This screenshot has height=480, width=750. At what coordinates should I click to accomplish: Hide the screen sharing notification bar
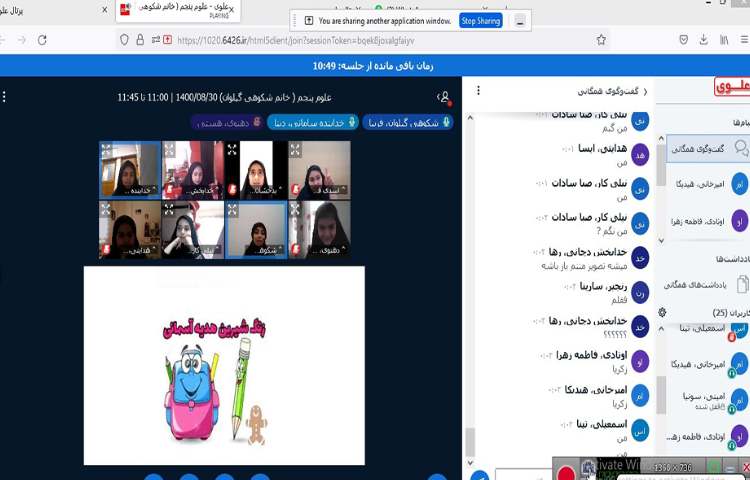tap(520, 20)
